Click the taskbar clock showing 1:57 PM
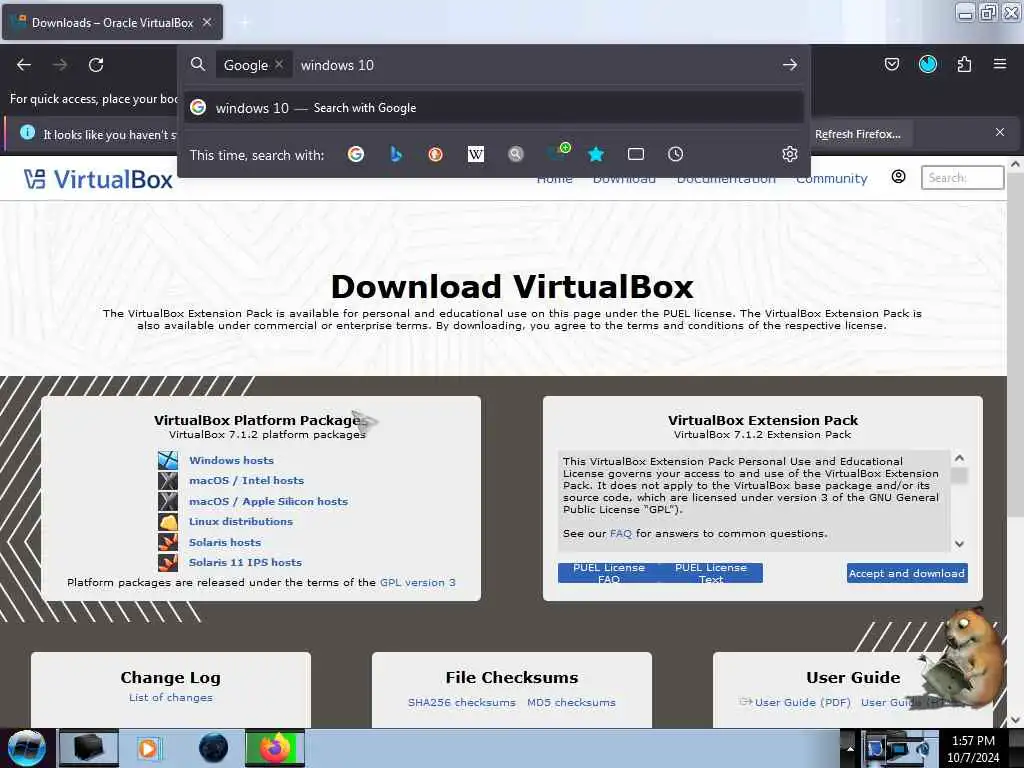Image resolution: width=1024 pixels, height=768 pixels. 973,749
